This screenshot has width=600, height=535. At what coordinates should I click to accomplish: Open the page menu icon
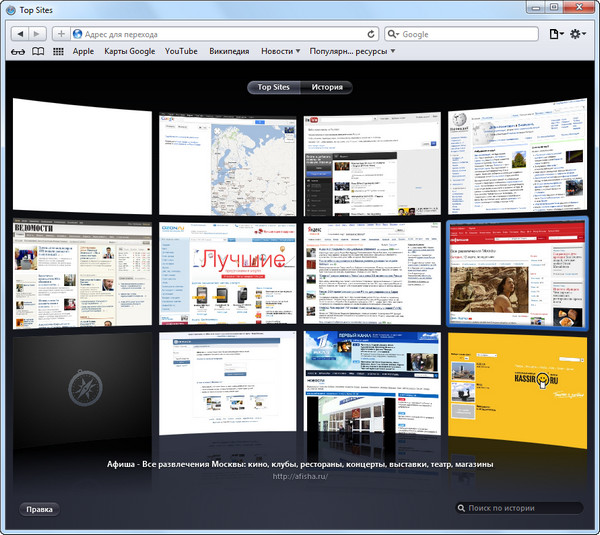[x=556, y=34]
